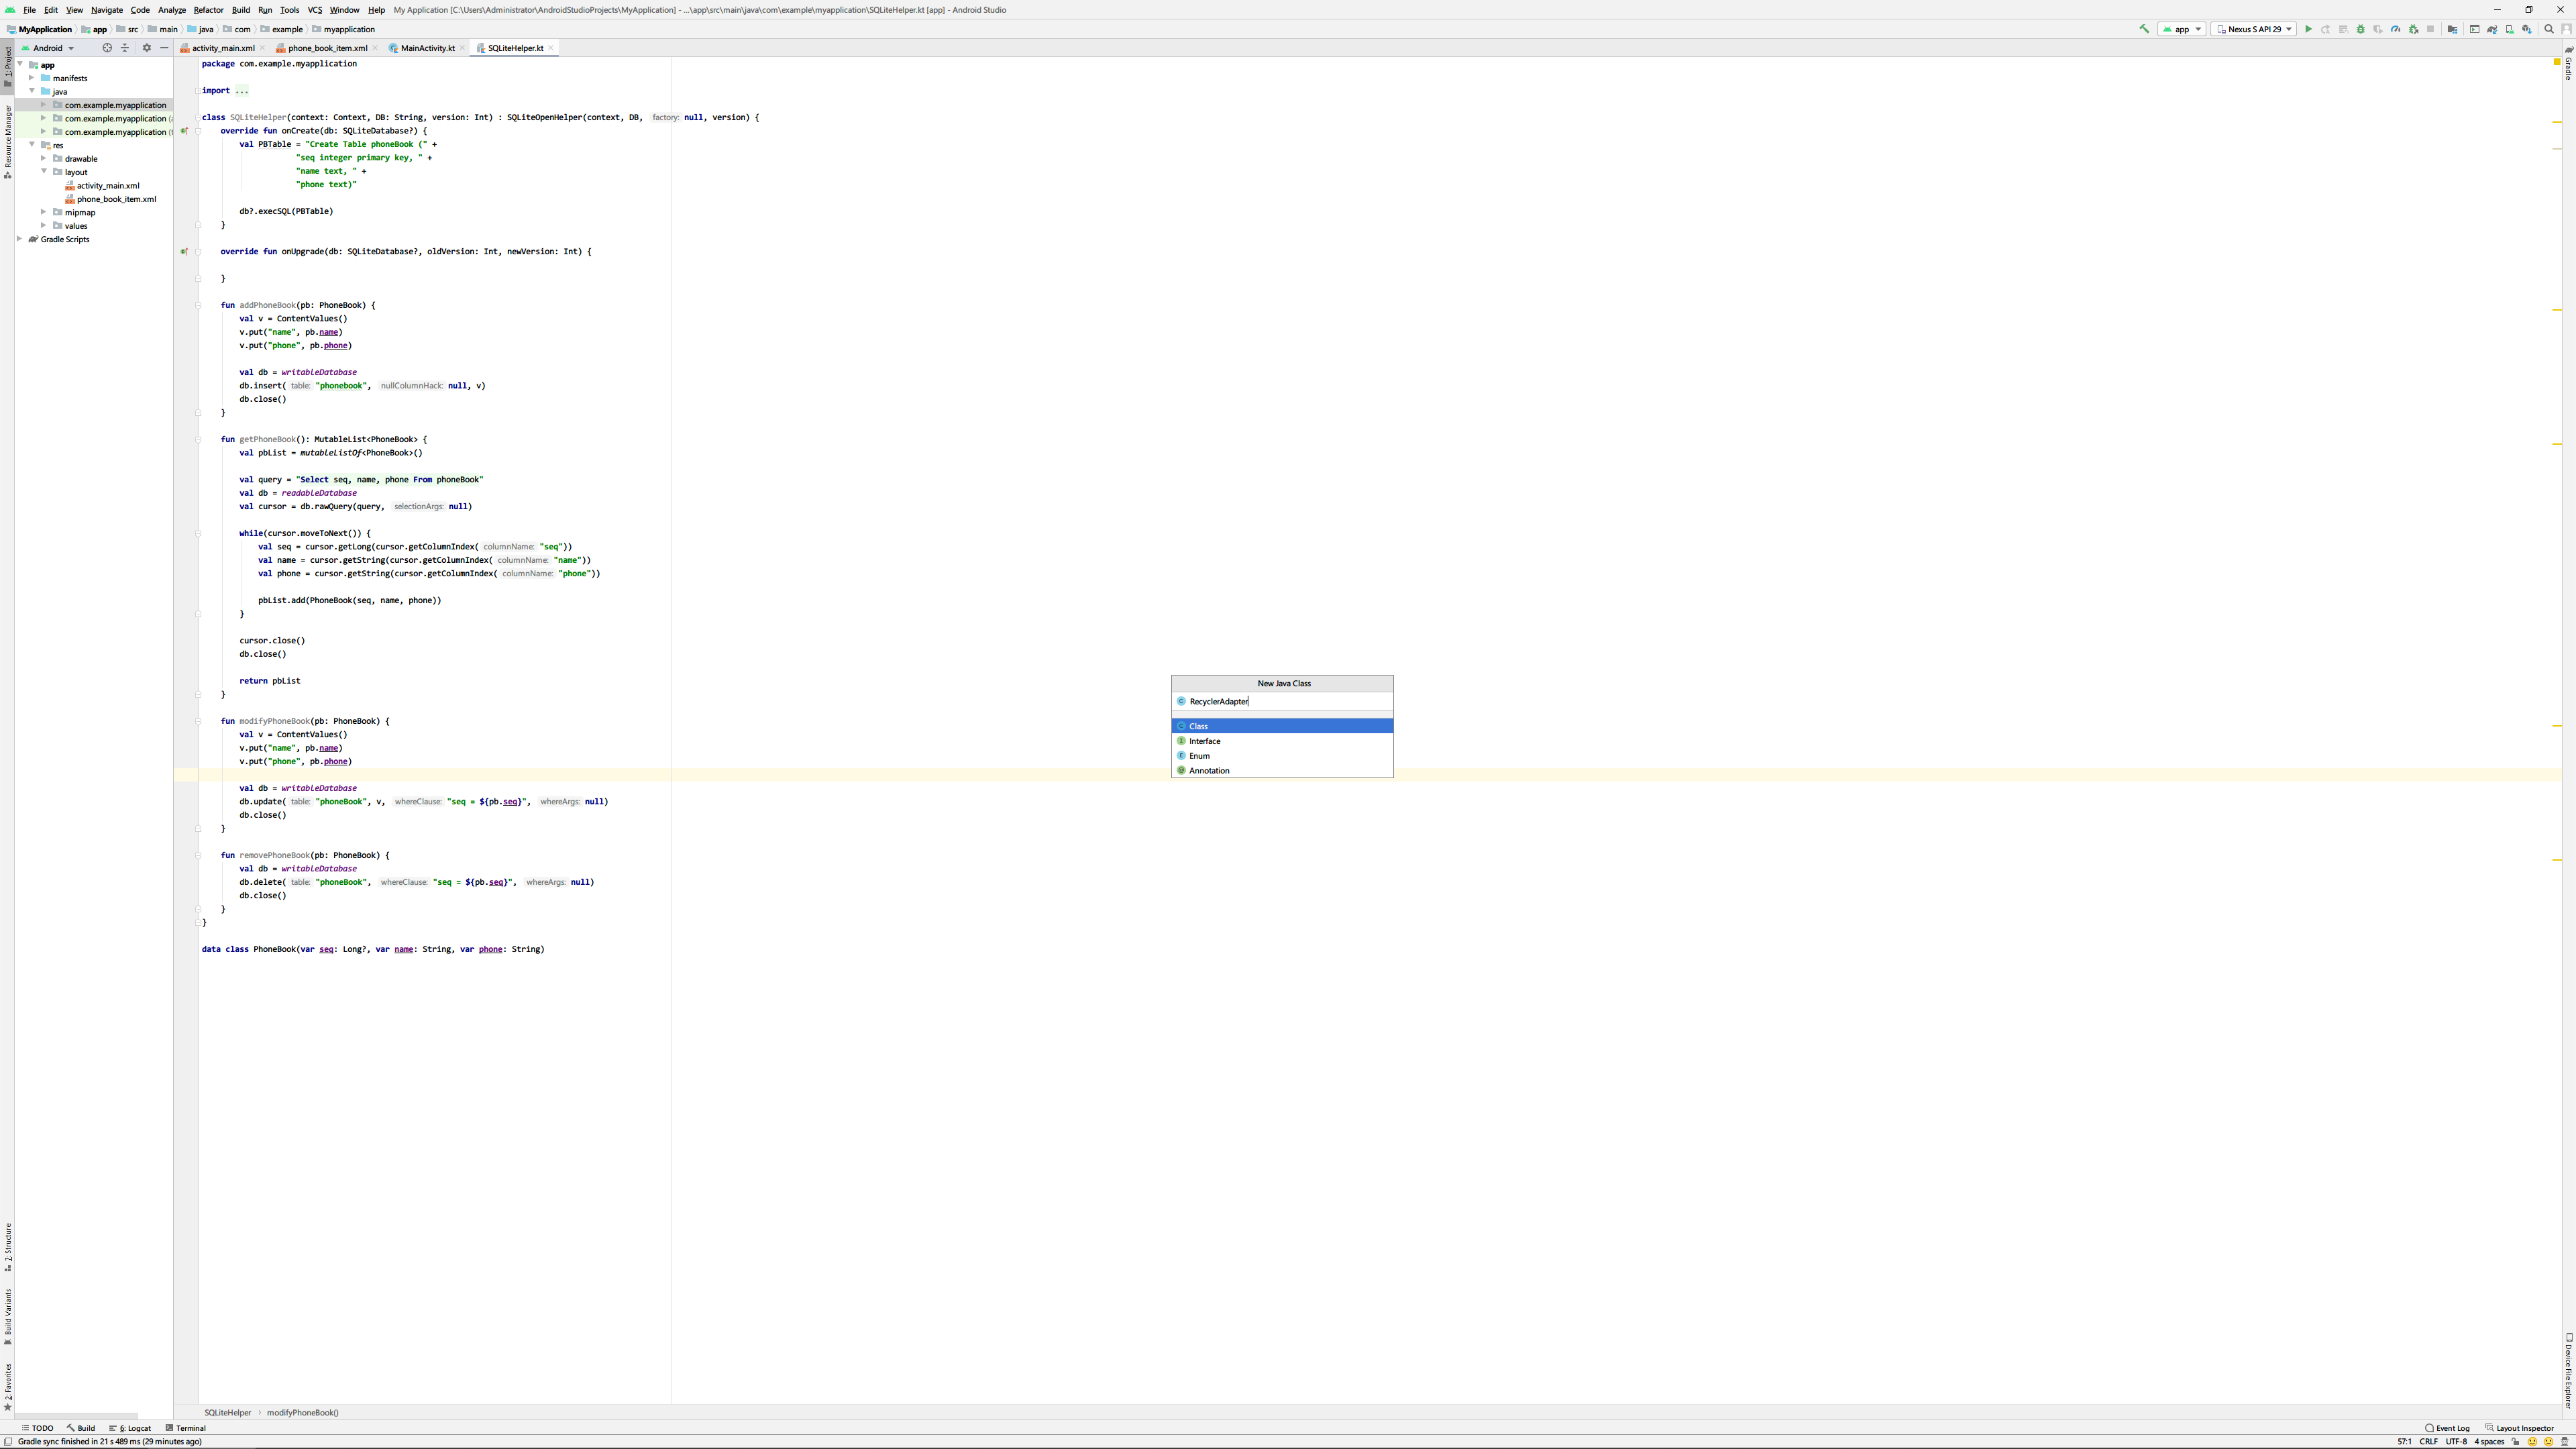Open SDK Manager cube icon

2527,29
